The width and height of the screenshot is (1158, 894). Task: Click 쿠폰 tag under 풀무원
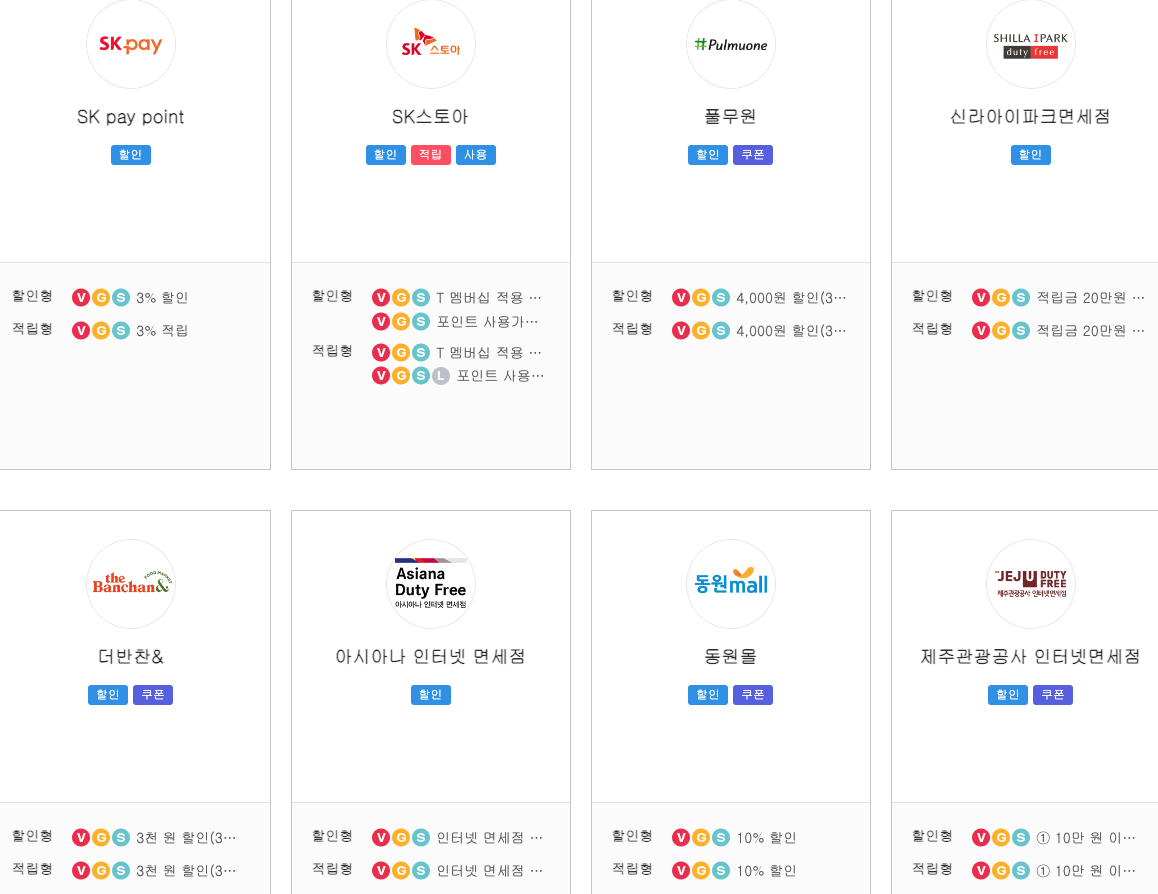point(753,155)
